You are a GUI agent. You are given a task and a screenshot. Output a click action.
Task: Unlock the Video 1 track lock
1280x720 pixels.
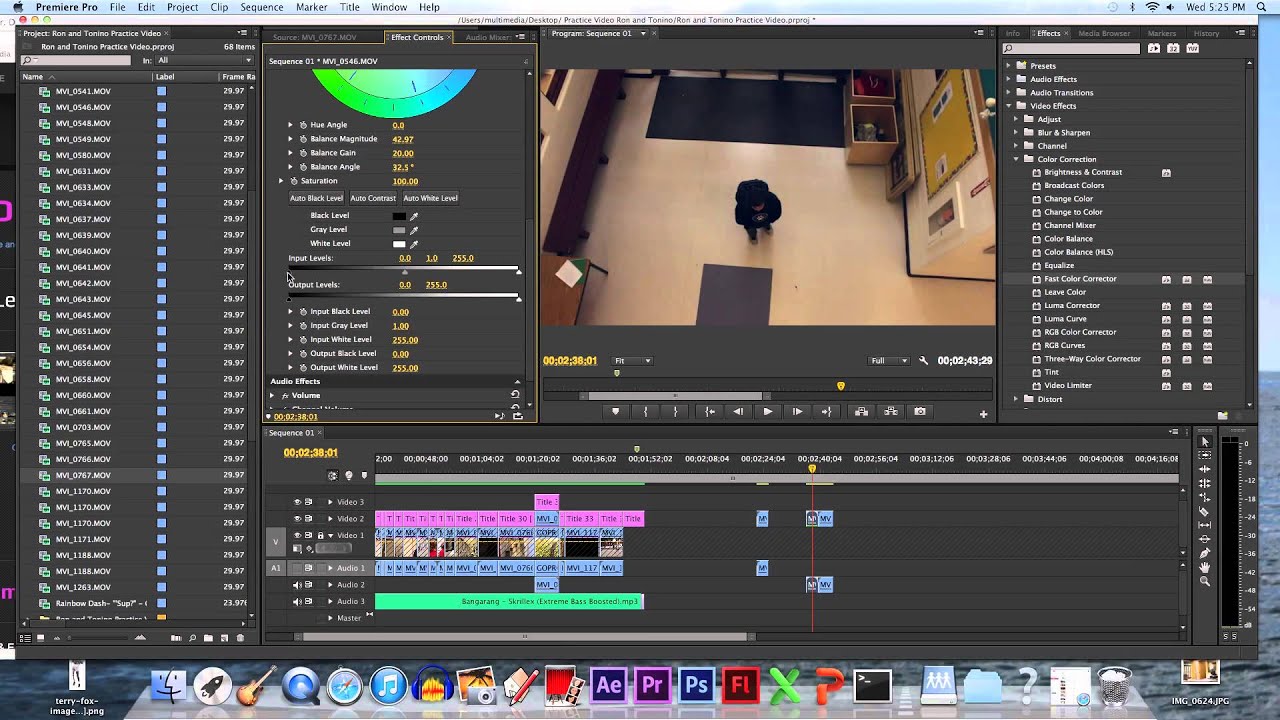click(320, 535)
